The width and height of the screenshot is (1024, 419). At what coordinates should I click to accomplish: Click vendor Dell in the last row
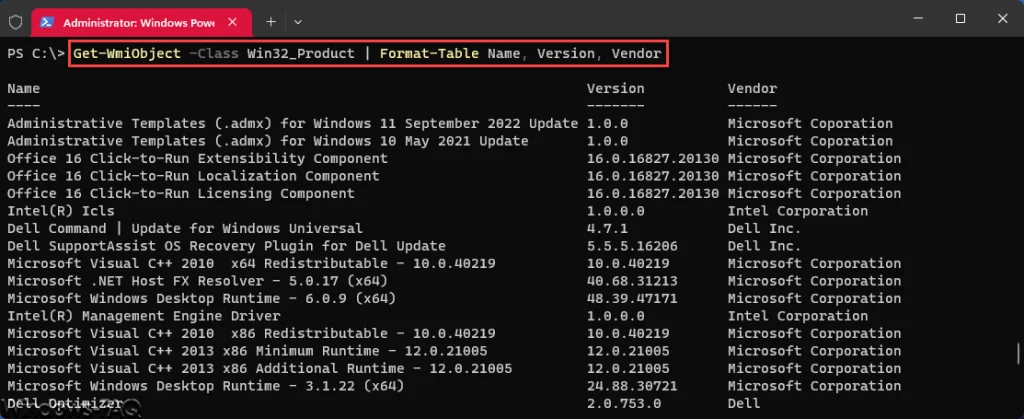tap(744, 403)
